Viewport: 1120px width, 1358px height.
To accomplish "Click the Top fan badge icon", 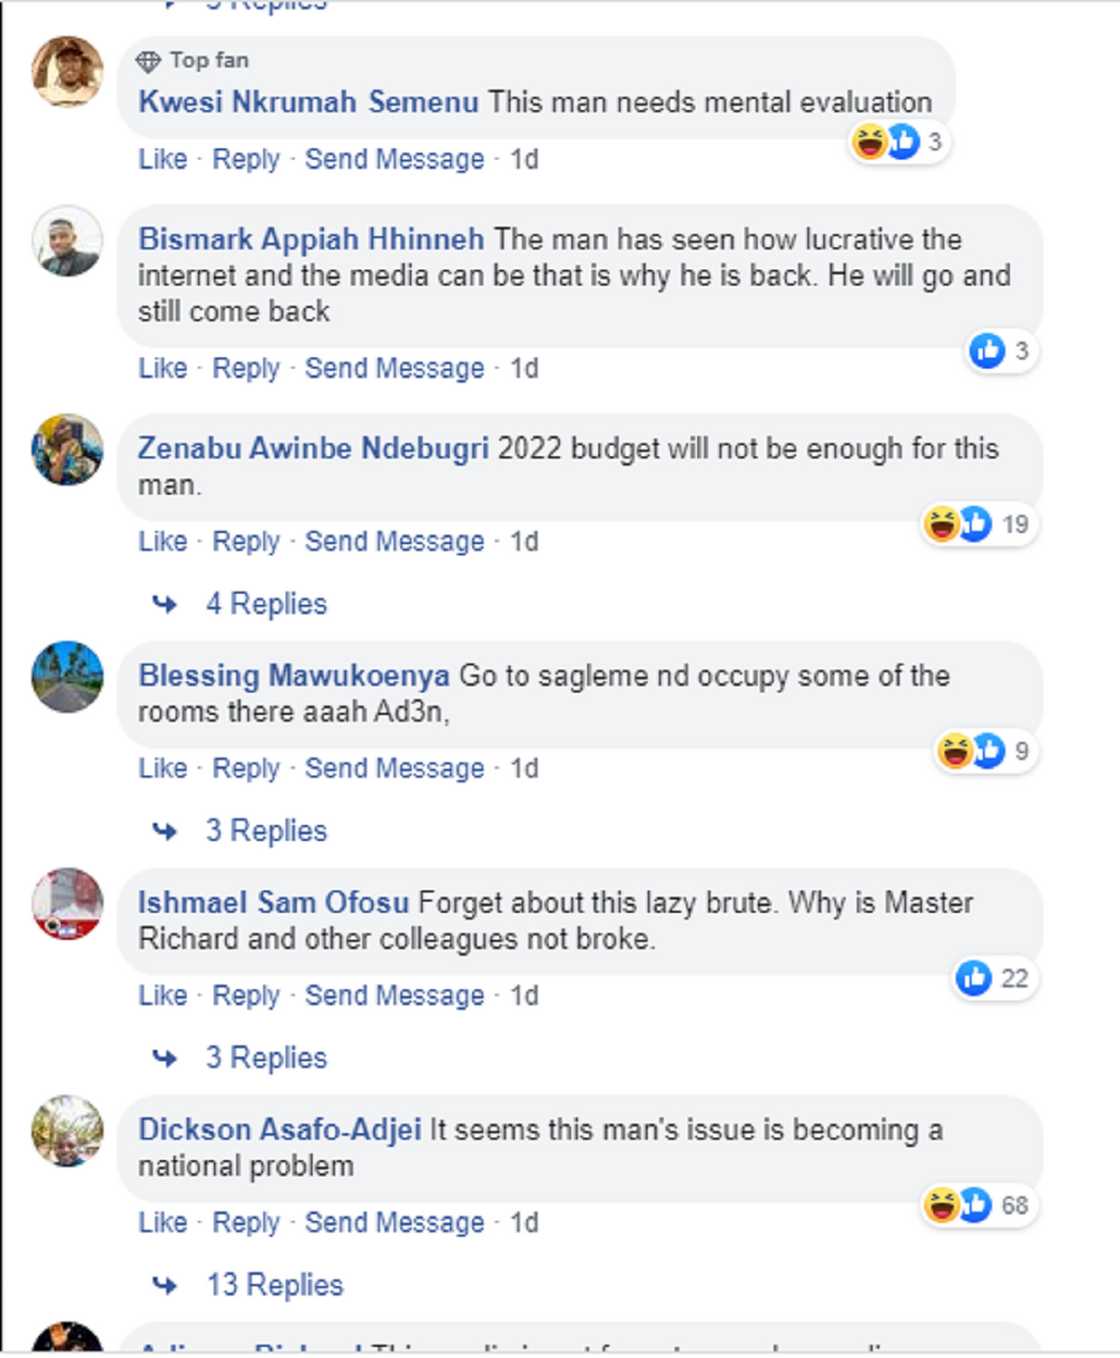I will pos(151,61).
